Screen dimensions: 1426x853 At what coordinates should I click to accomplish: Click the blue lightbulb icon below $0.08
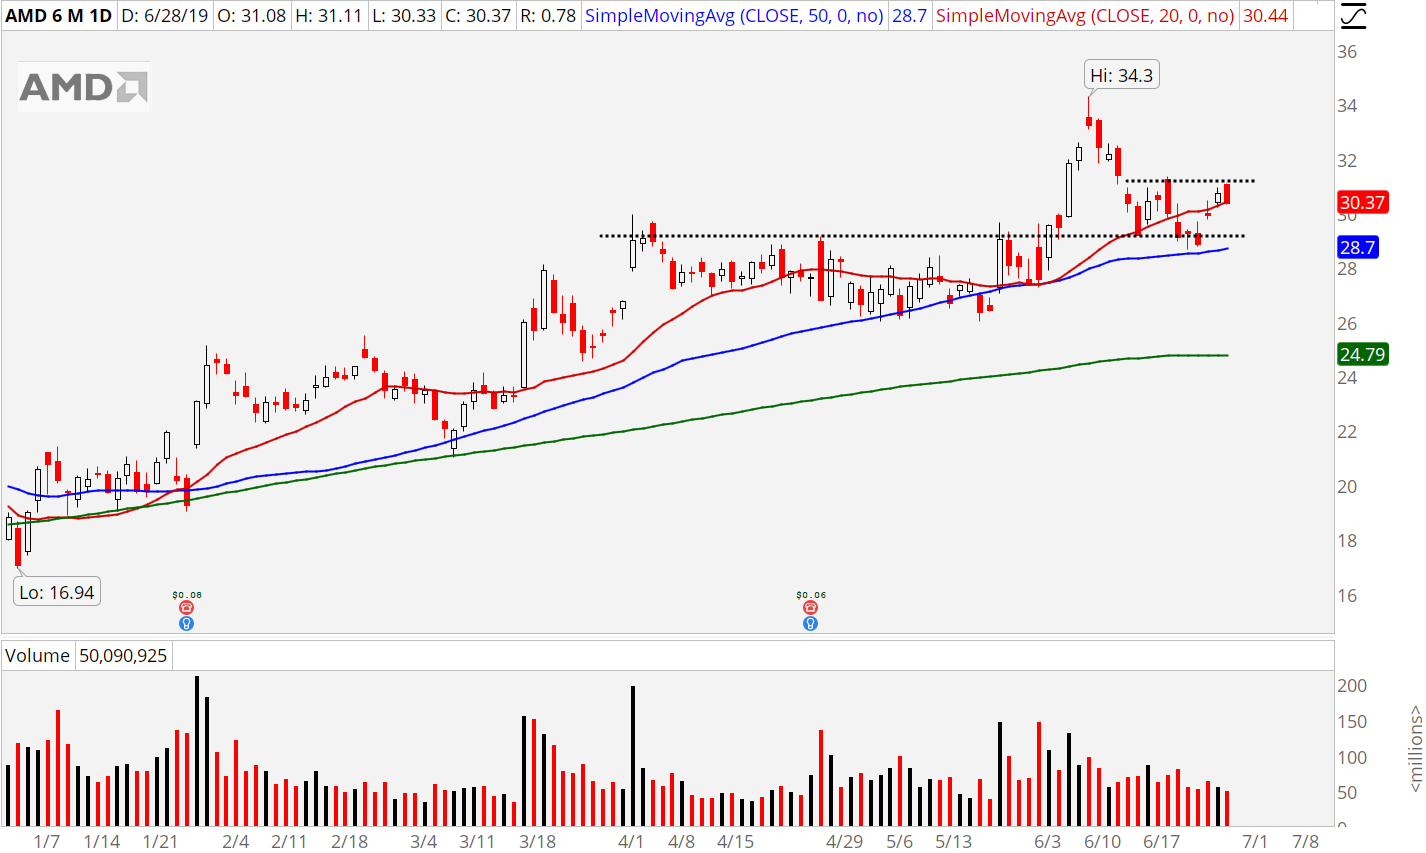[186, 623]
